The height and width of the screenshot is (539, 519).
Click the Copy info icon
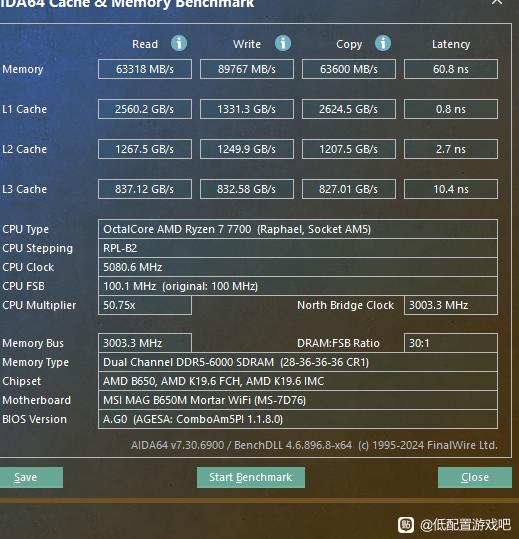pyautogui.click(x=383, y=43)
